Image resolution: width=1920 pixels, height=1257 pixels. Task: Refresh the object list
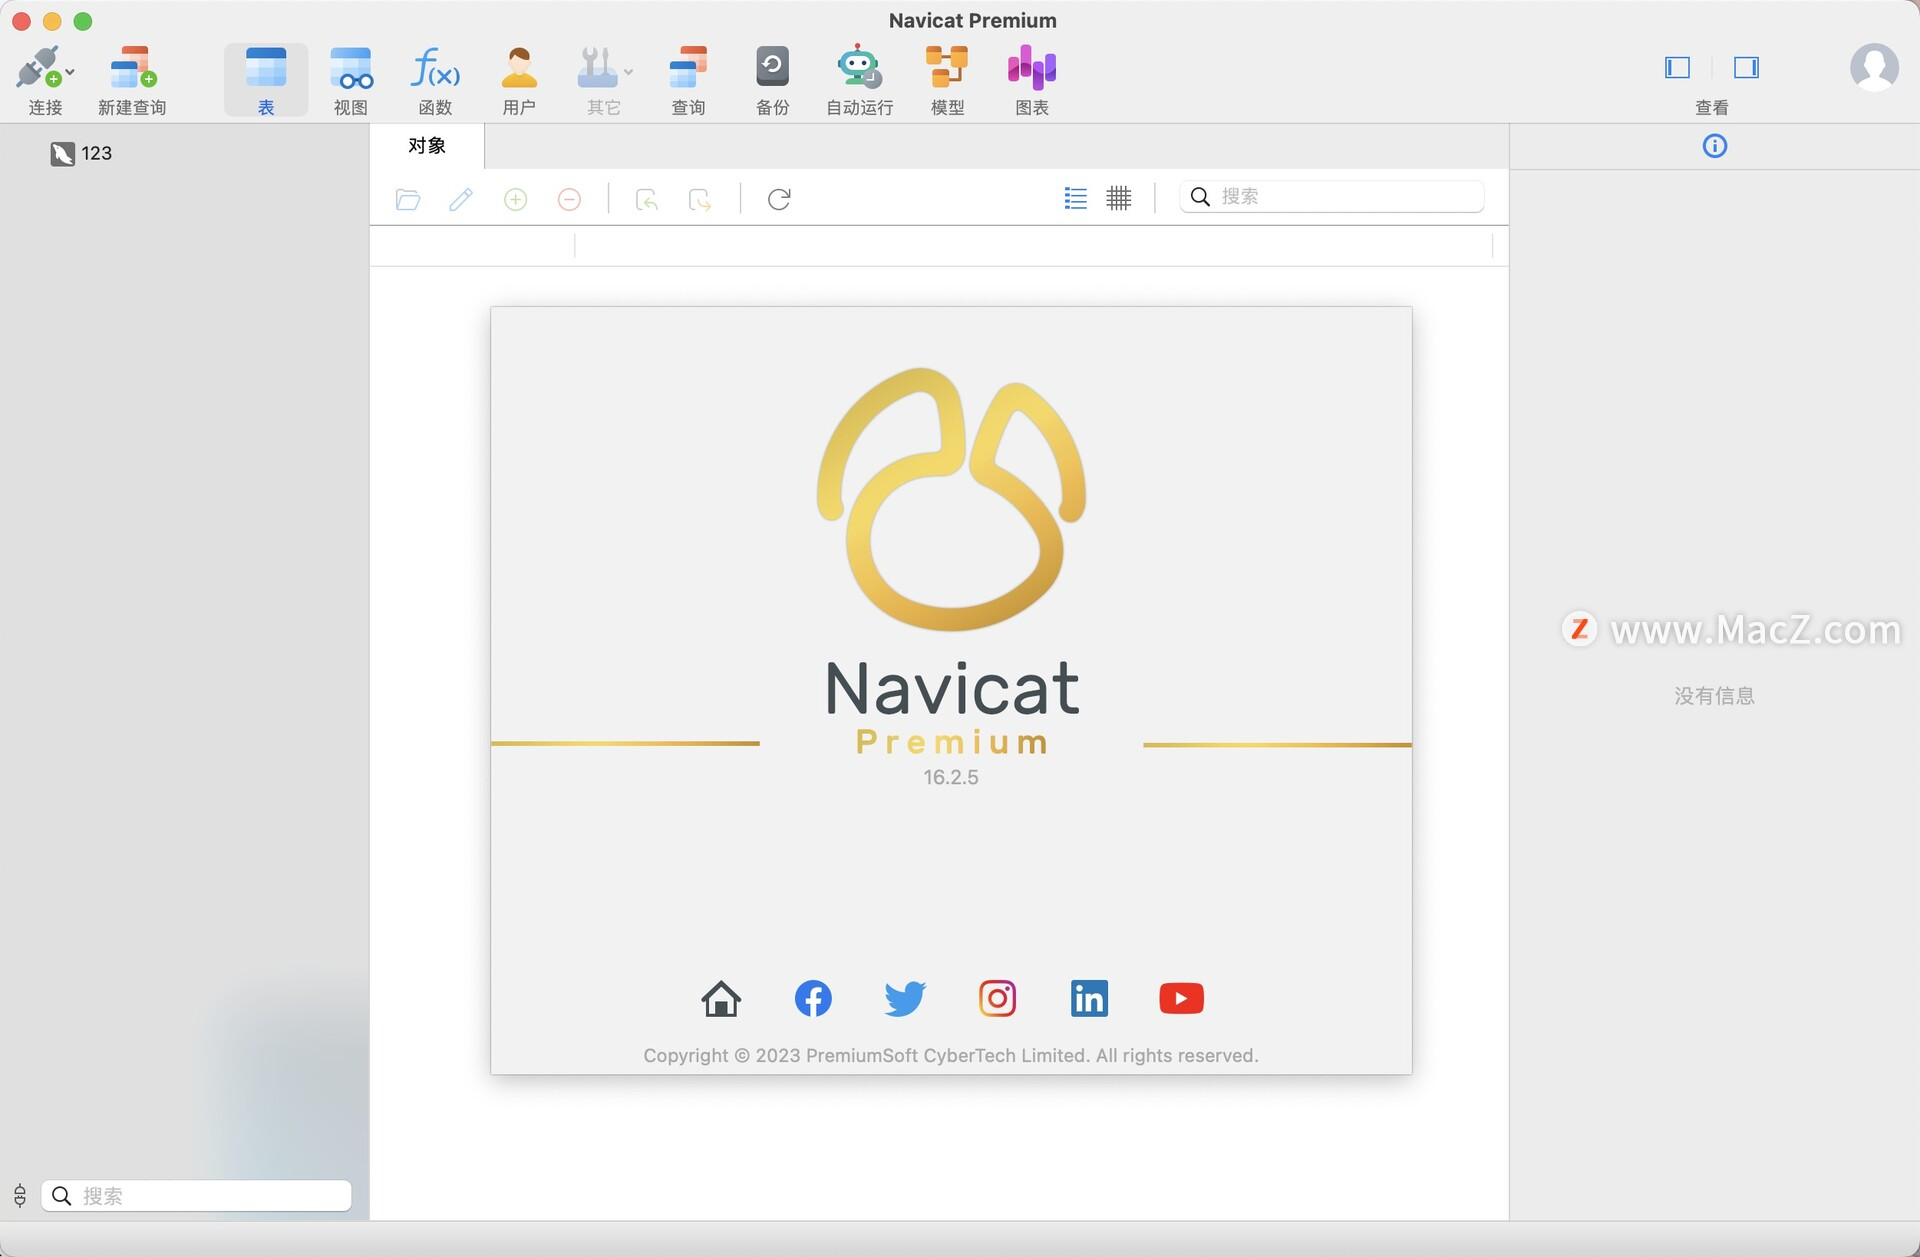point(779,199)
